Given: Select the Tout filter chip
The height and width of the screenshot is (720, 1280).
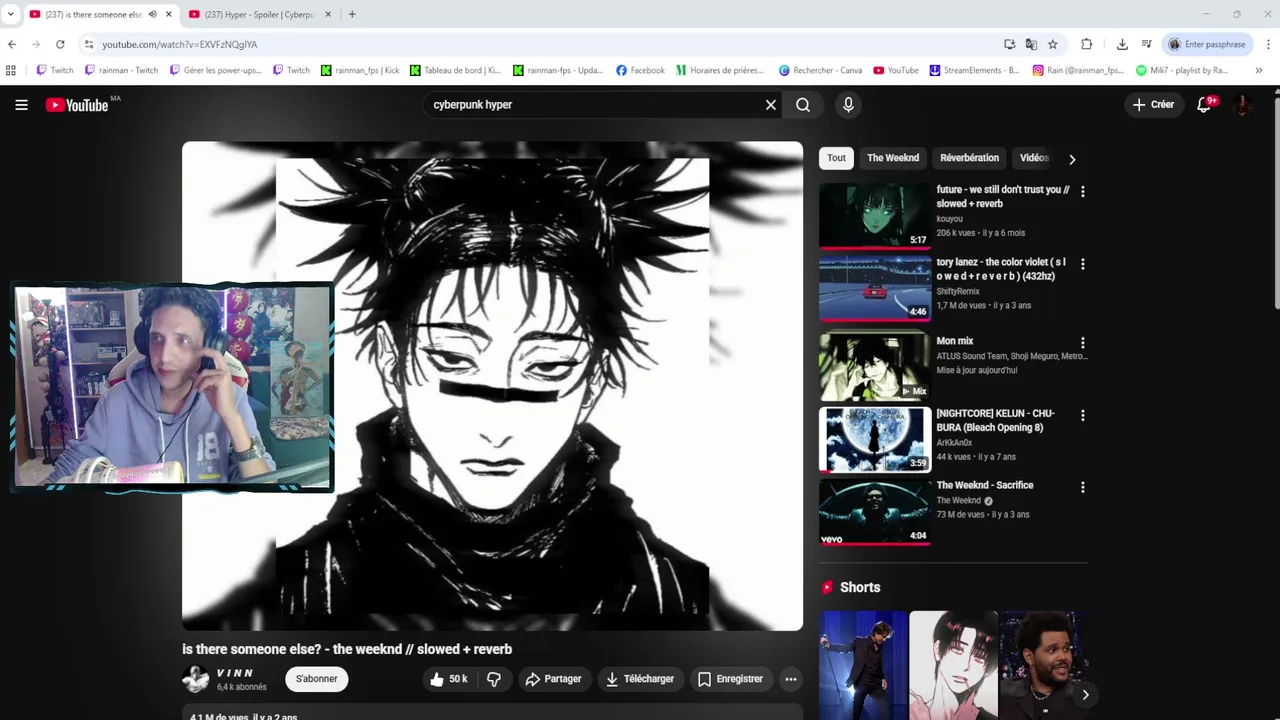Looking at the screenshot, I should tap(836, 158).
